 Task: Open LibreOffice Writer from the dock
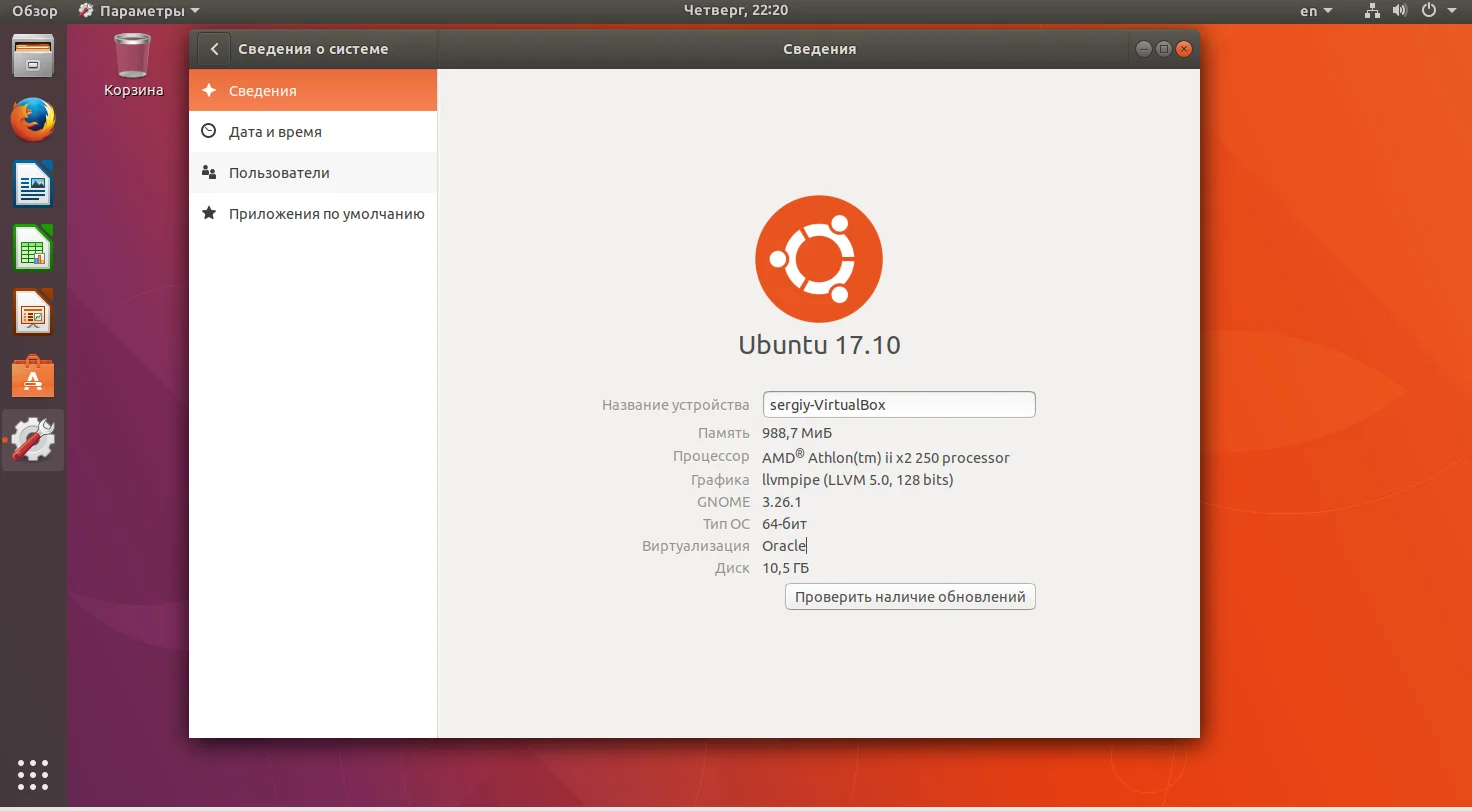point(33,184)
